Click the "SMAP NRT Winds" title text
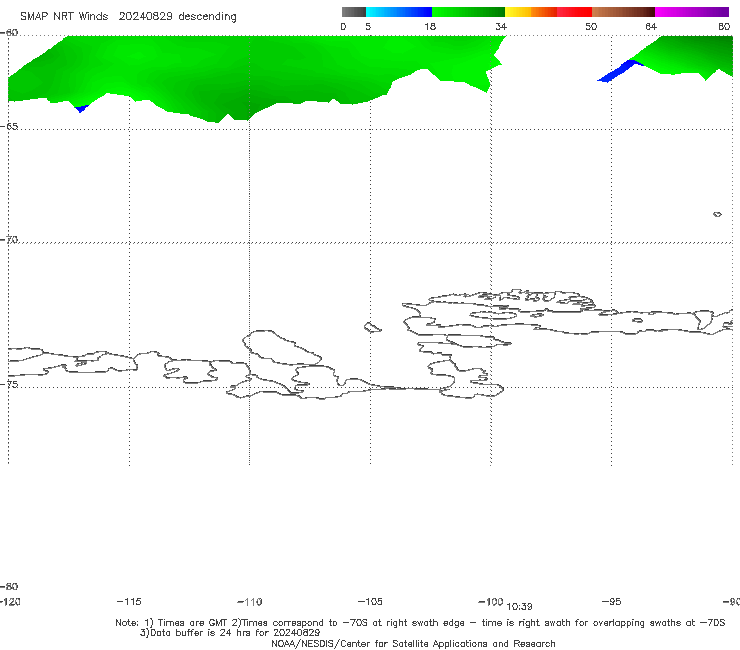The height and width of the screenshot is (650, 740). pyautogui.click(x=64, y=16)
